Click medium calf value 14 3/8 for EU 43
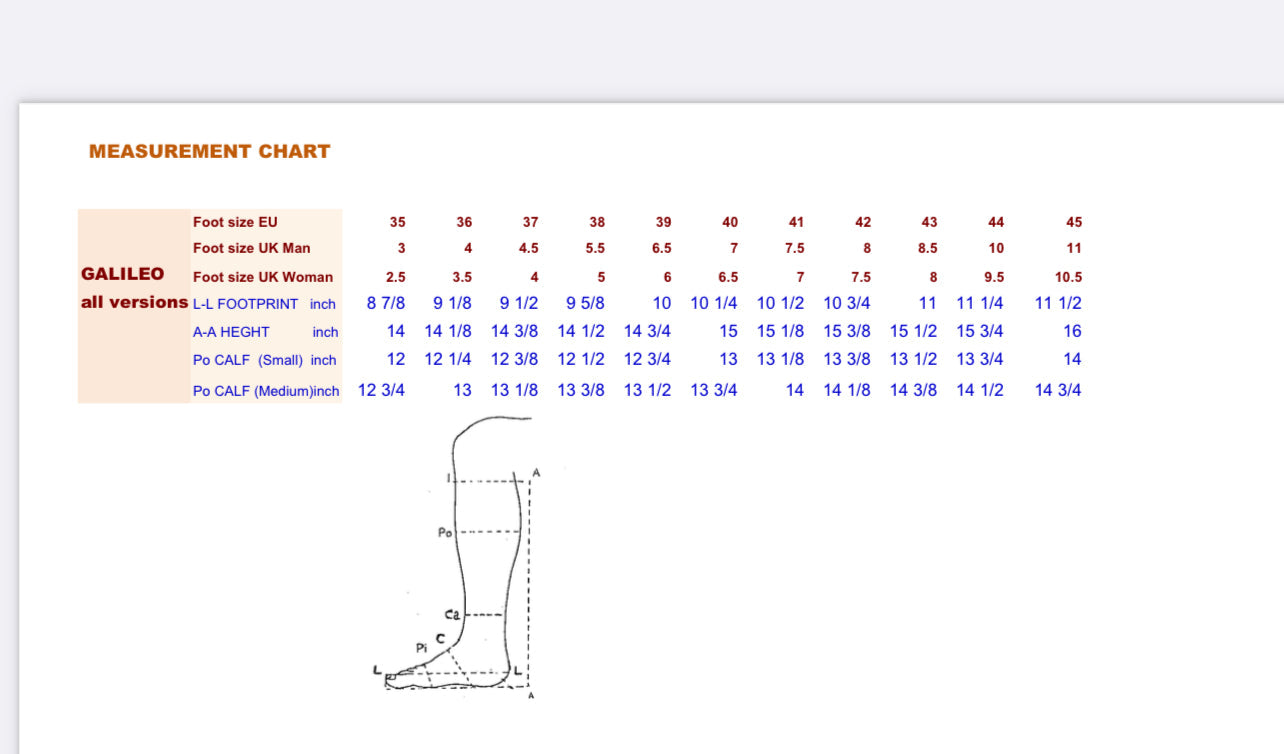Image resolution: width=1284 pixels, height=754 pixels. 914,390
